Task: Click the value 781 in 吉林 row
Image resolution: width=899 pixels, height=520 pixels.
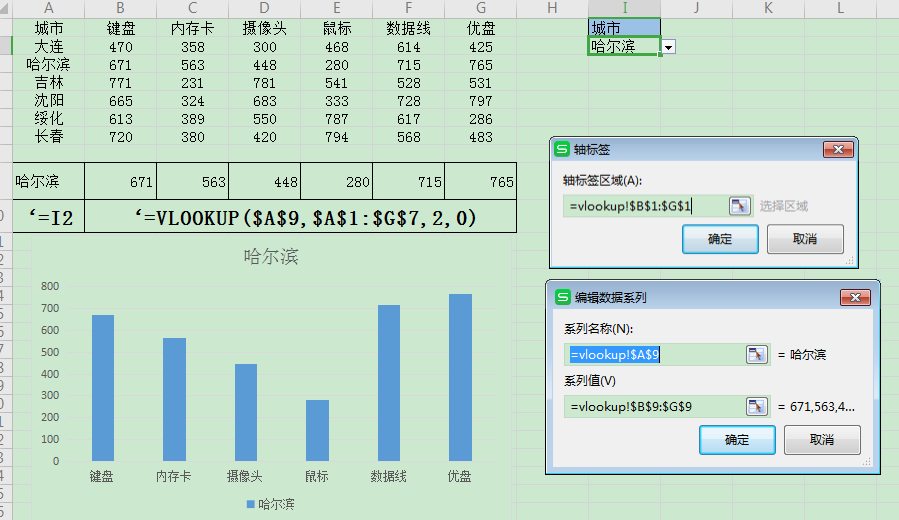Action: pyautogui.click(x=264, y=83)
